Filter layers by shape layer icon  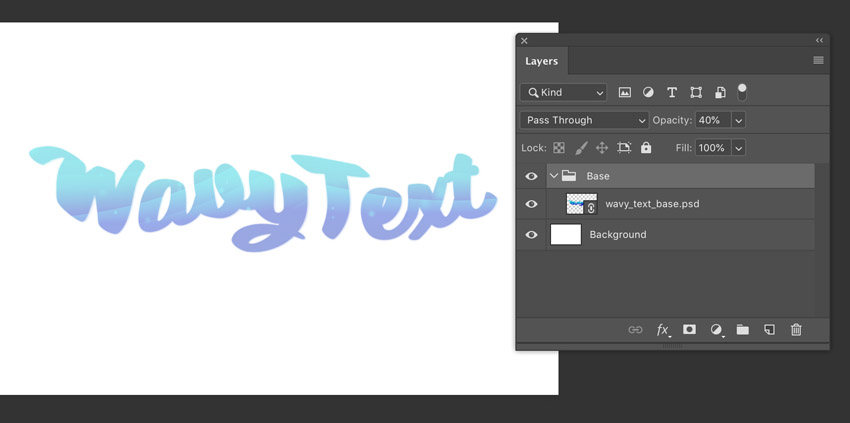coord(696,93)
